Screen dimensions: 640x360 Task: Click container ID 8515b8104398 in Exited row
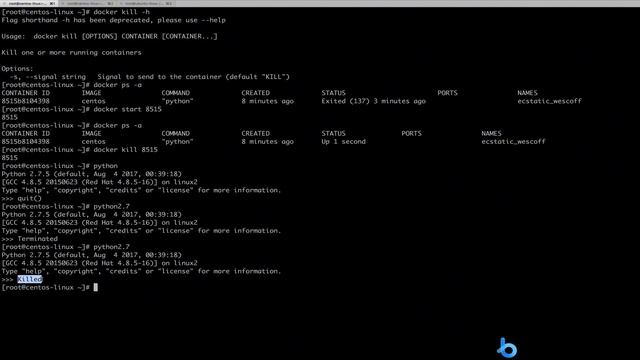[25, 101]
